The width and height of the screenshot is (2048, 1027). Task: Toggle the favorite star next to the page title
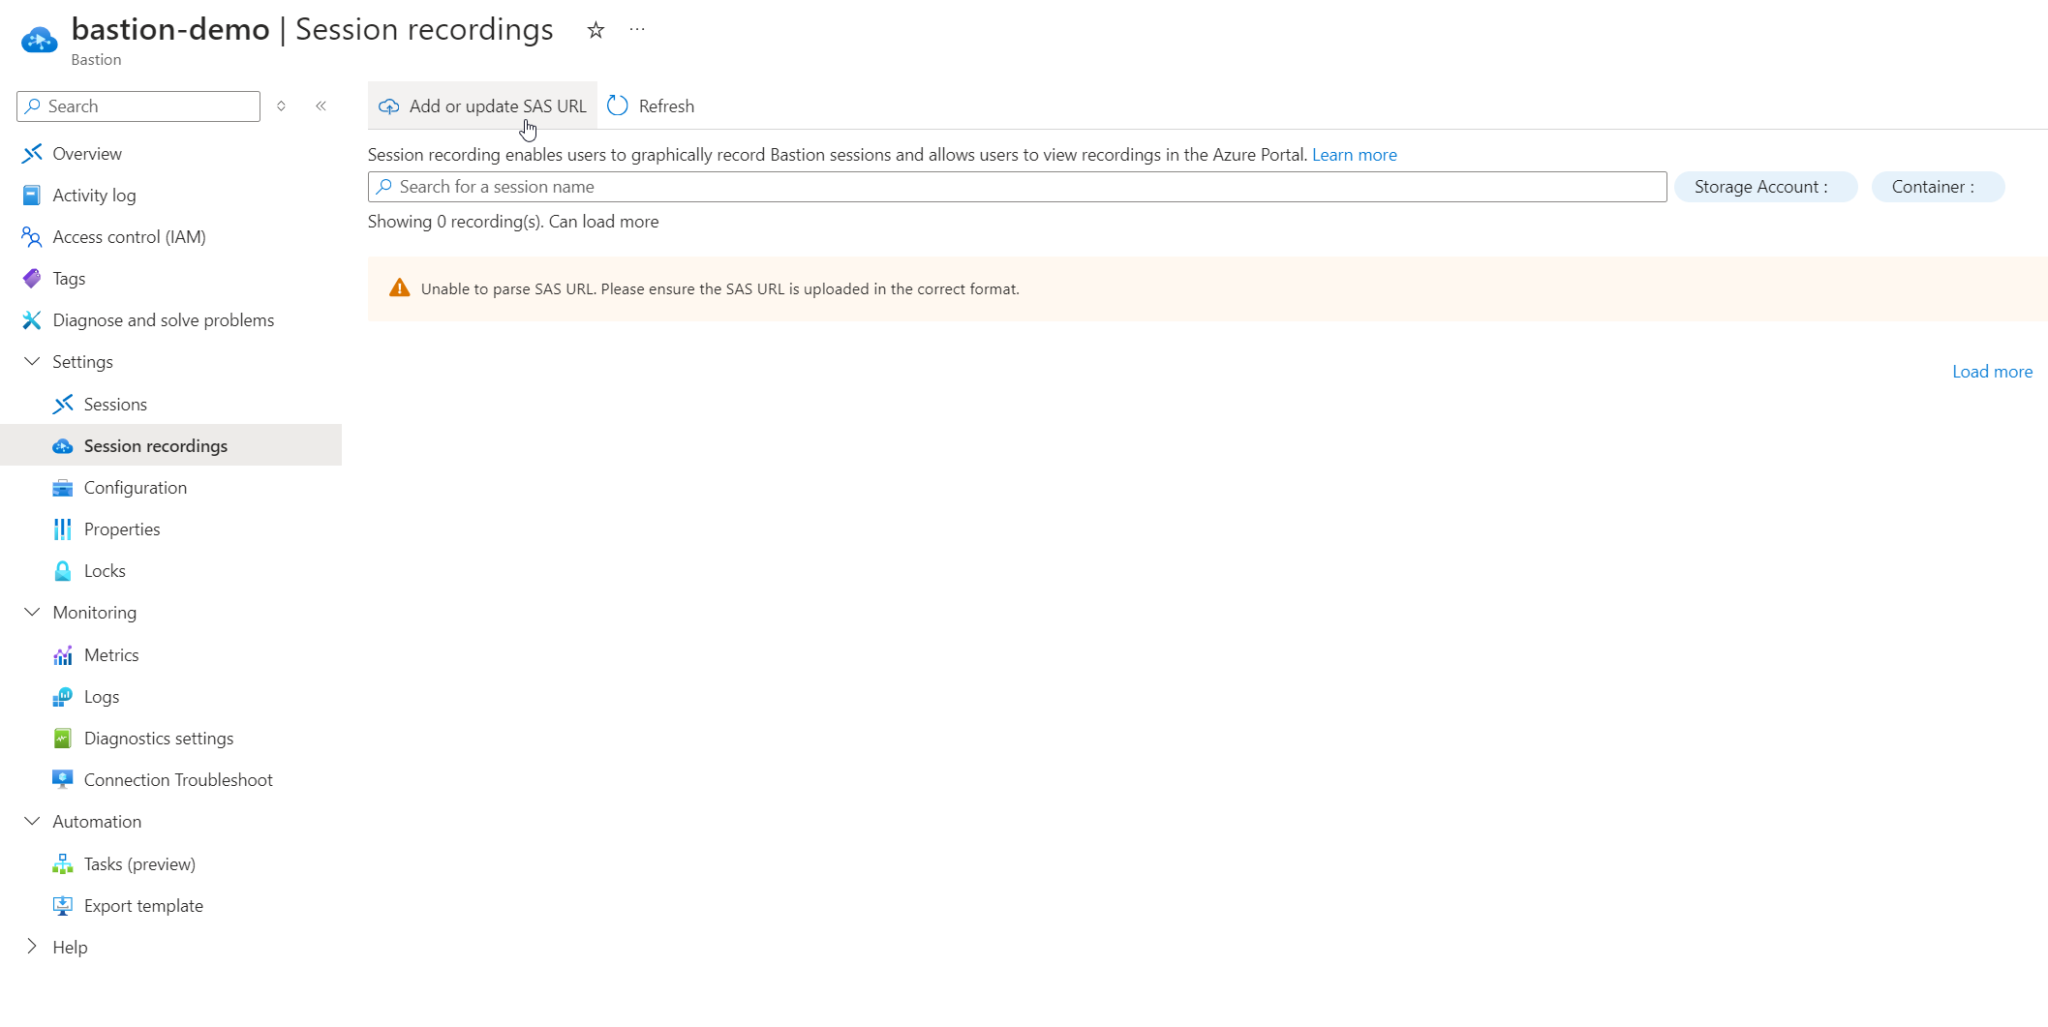point(595,30)
